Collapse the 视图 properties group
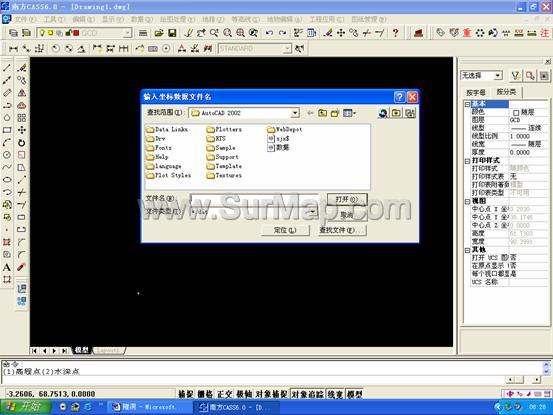The image size is (553, 415). point(467,201)
